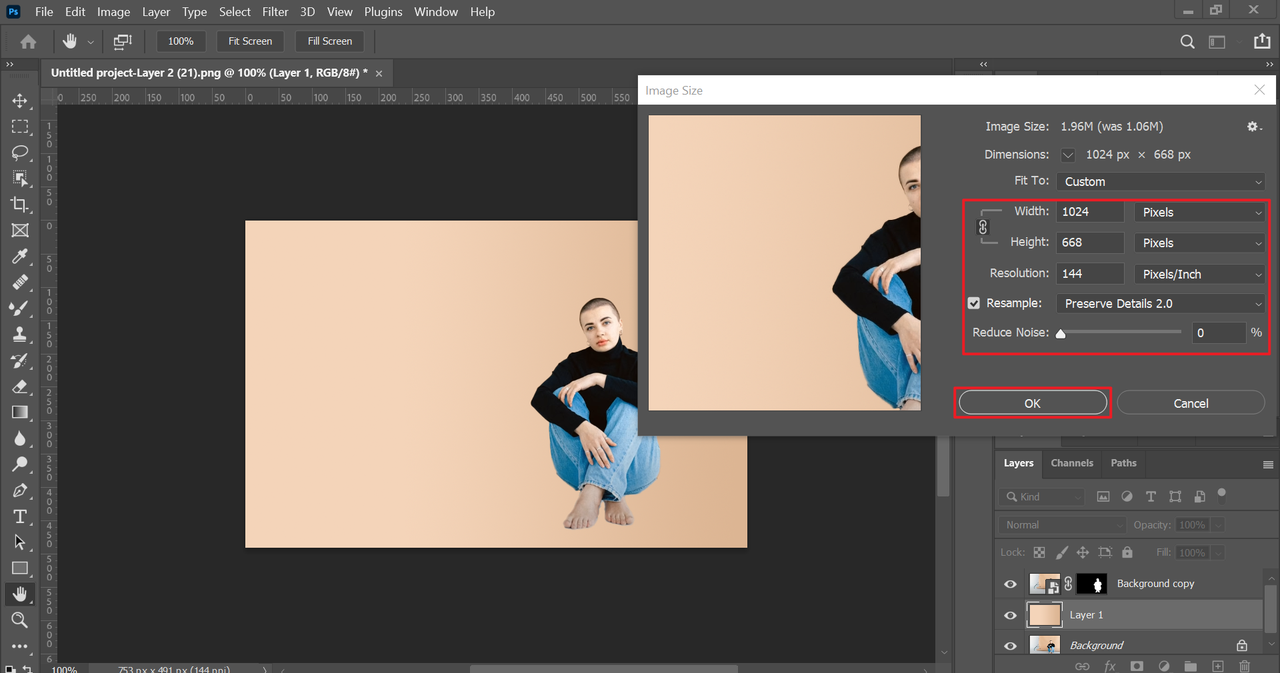Open the Resolution Pixels/Inch unit dropdown
1280x673 pixels.
[1200, 274]
